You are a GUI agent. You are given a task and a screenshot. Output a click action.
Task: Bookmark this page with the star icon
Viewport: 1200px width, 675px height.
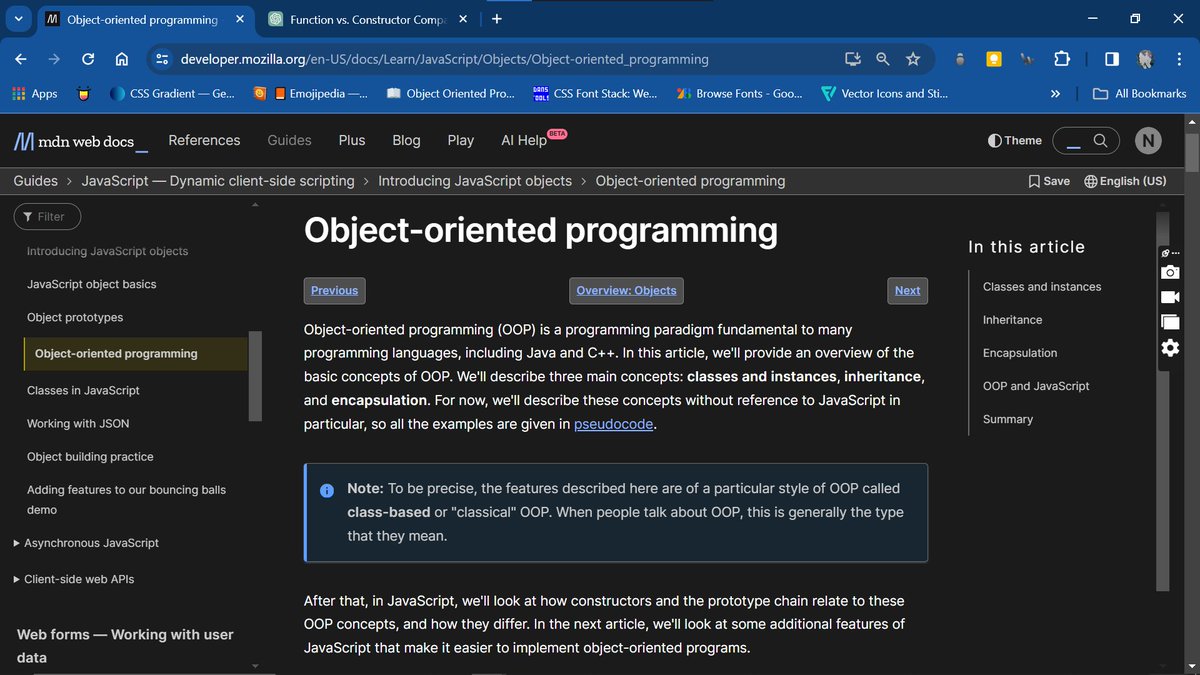912,59
